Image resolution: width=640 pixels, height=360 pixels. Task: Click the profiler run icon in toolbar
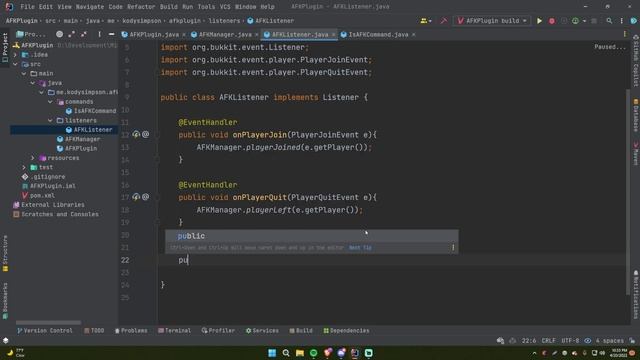[576, 21]
